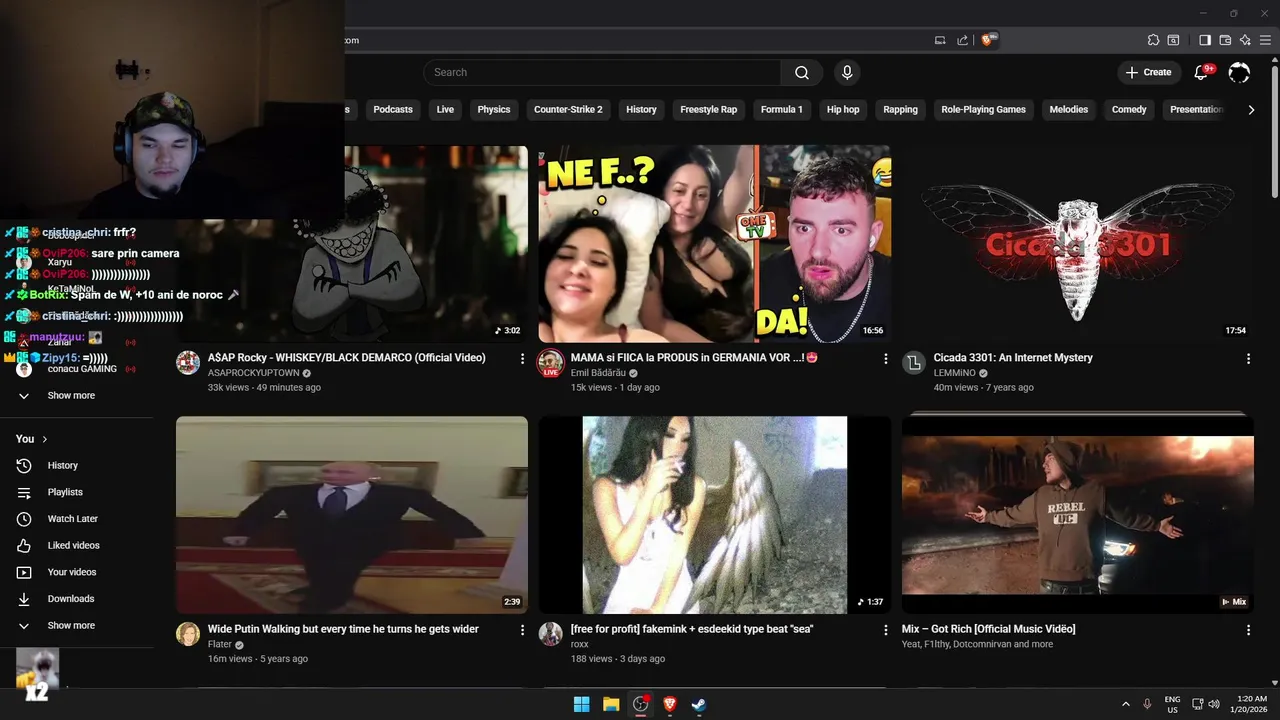Show hidden system tray icons chevron

1126,704
